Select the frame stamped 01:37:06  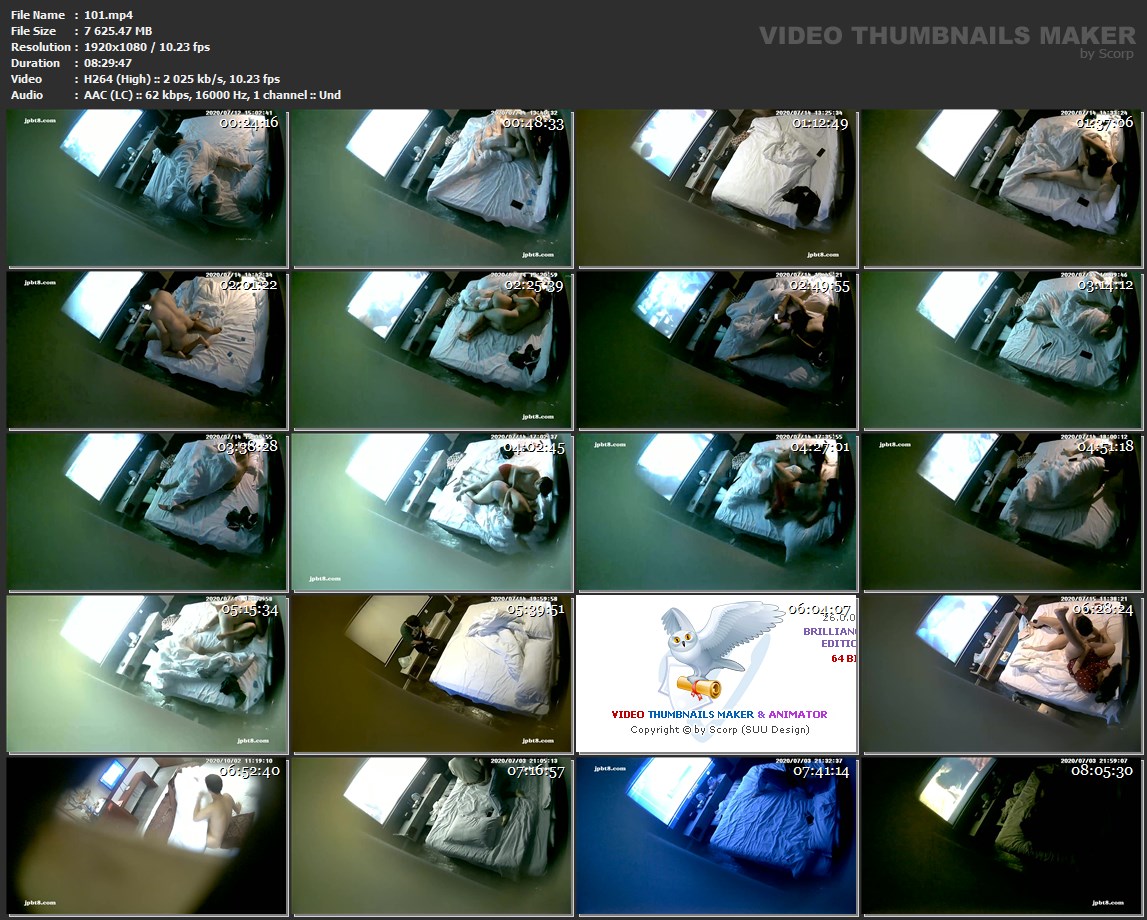pos(1002,188)
